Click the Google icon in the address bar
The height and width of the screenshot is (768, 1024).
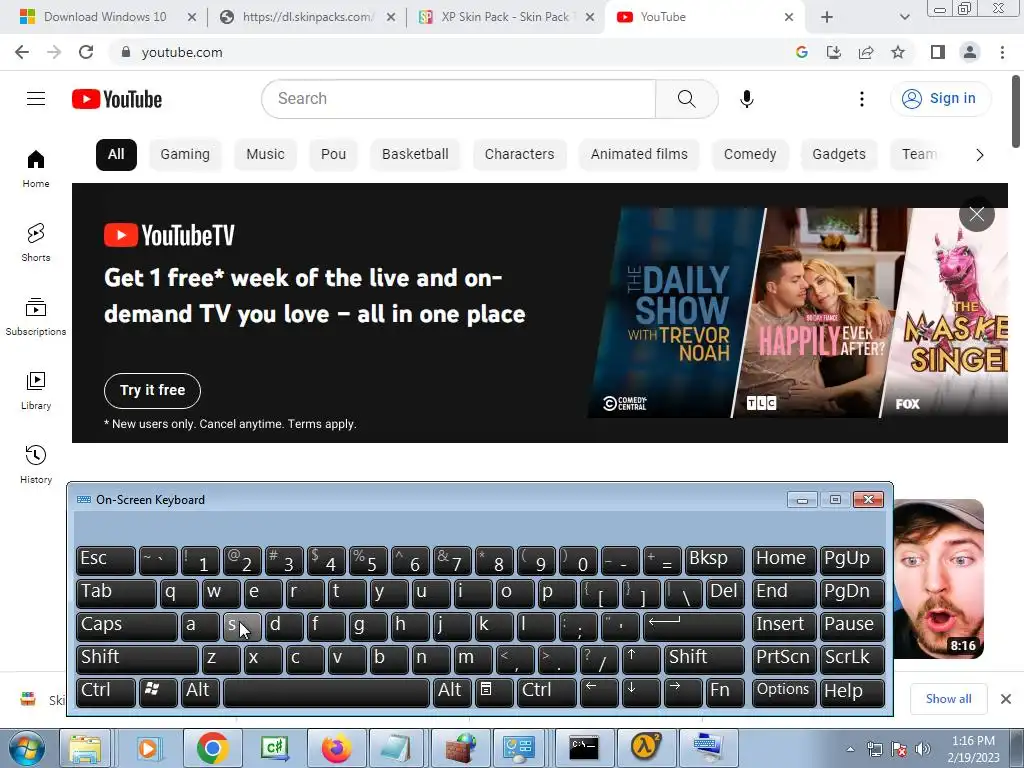(801, 52)
